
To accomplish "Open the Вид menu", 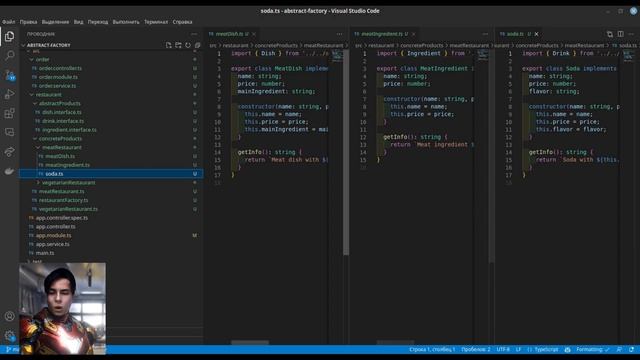I will 78,22.
